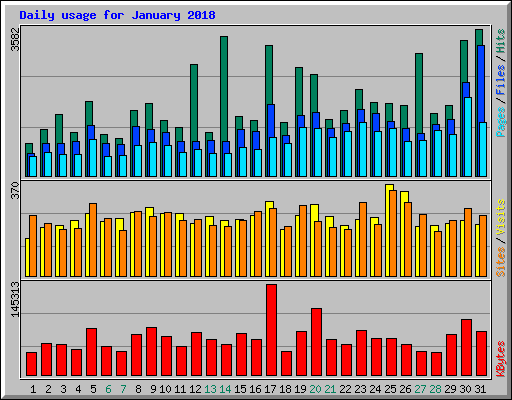The height and width of the screenshot is (400, 512).
Task: Click the Pages legend label
Action: click(x=500, y=122)
